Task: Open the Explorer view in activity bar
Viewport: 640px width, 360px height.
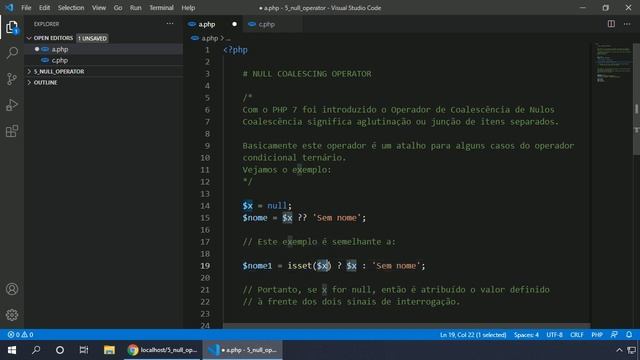Action: click(x=12, y=27)
